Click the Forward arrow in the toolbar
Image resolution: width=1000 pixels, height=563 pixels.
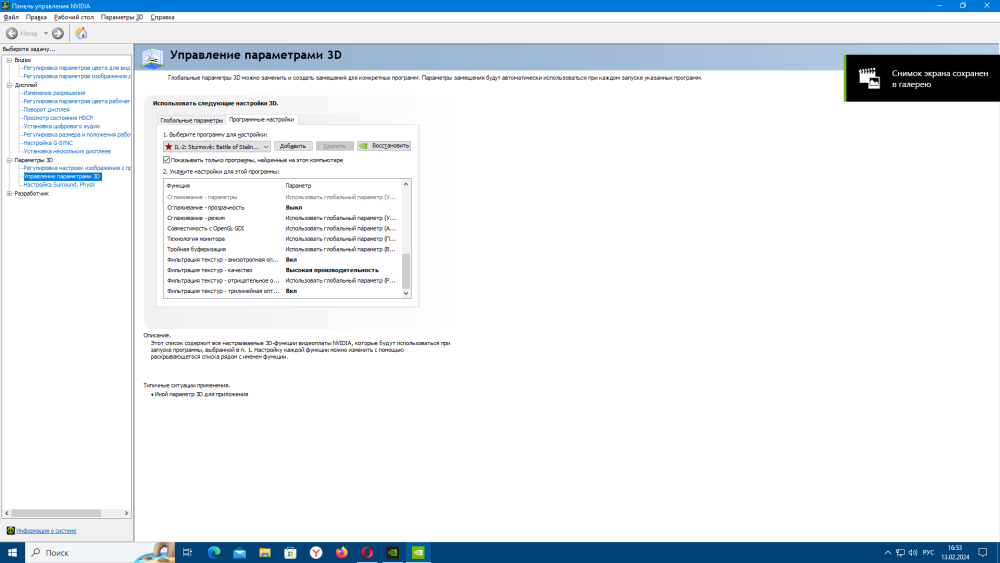pos(58,33)
